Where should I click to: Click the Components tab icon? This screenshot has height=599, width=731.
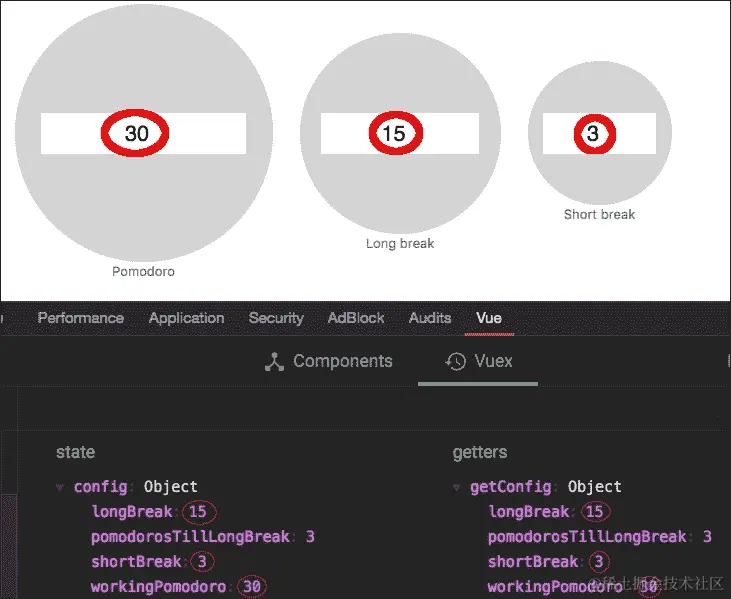tap(274, 362)
